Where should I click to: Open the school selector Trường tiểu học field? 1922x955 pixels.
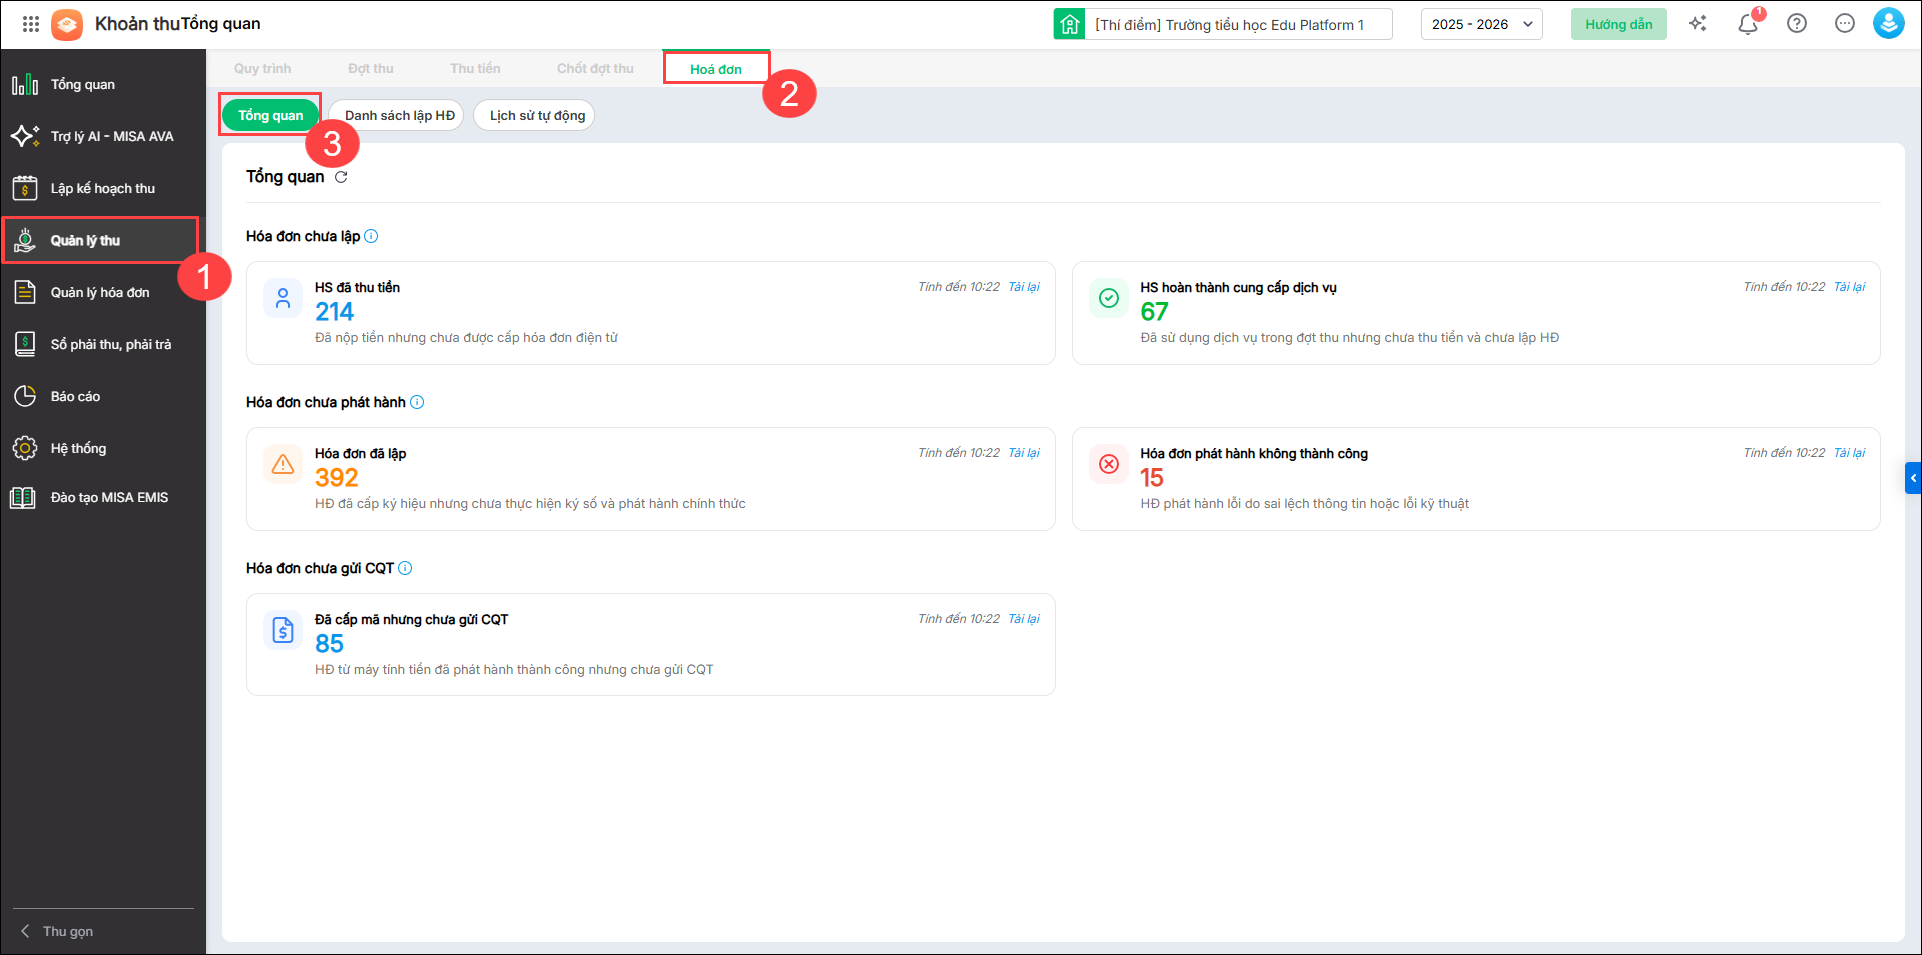[1229, 24]
